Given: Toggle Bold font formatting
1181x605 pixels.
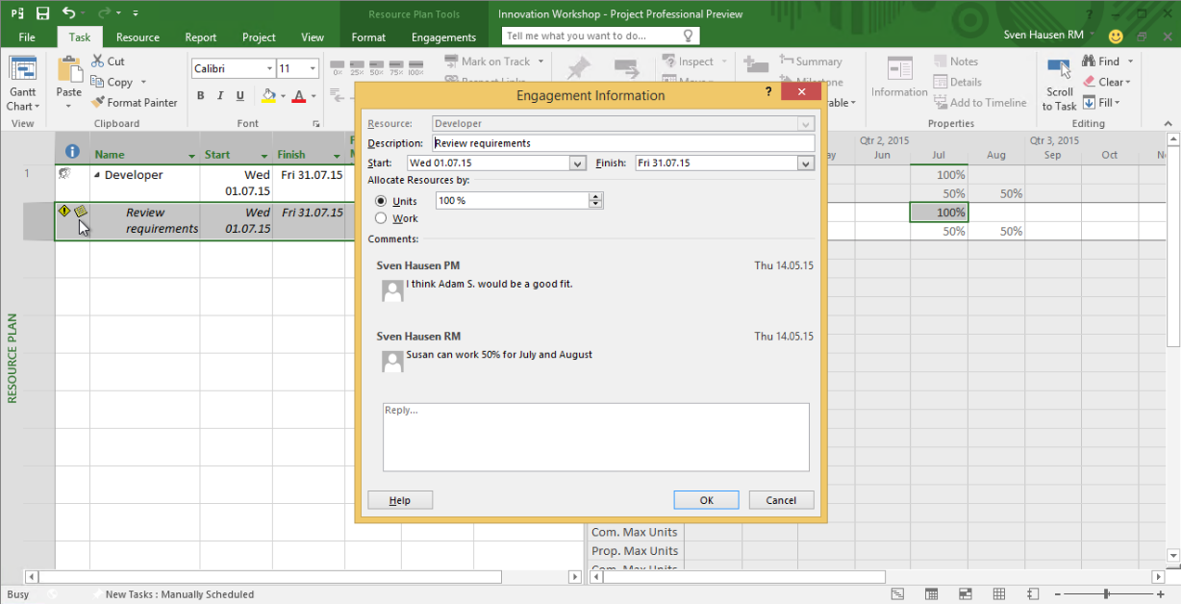Looking at the screenshot, I should click(200, 96).
